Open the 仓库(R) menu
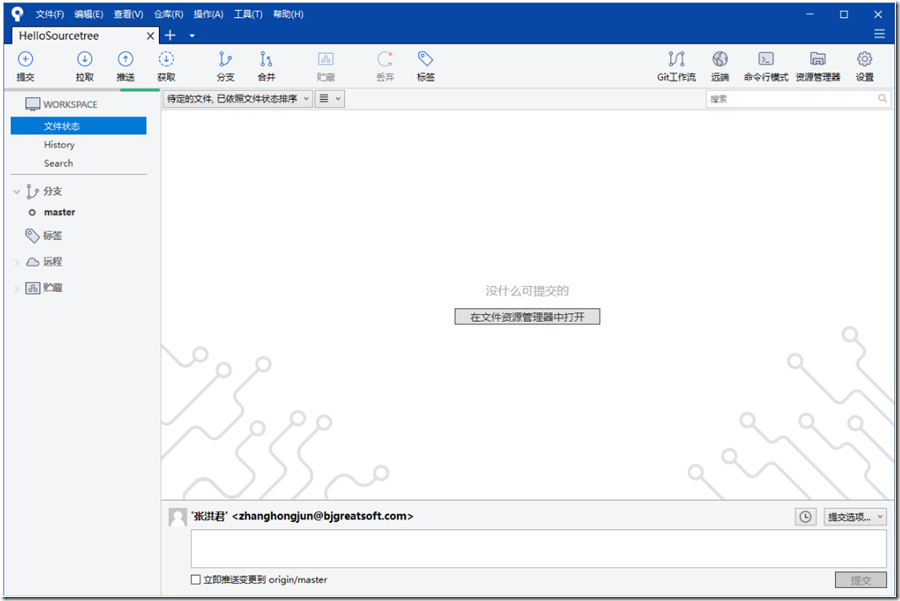This screenshot has height=601, width=900. (x=168, y=14)
